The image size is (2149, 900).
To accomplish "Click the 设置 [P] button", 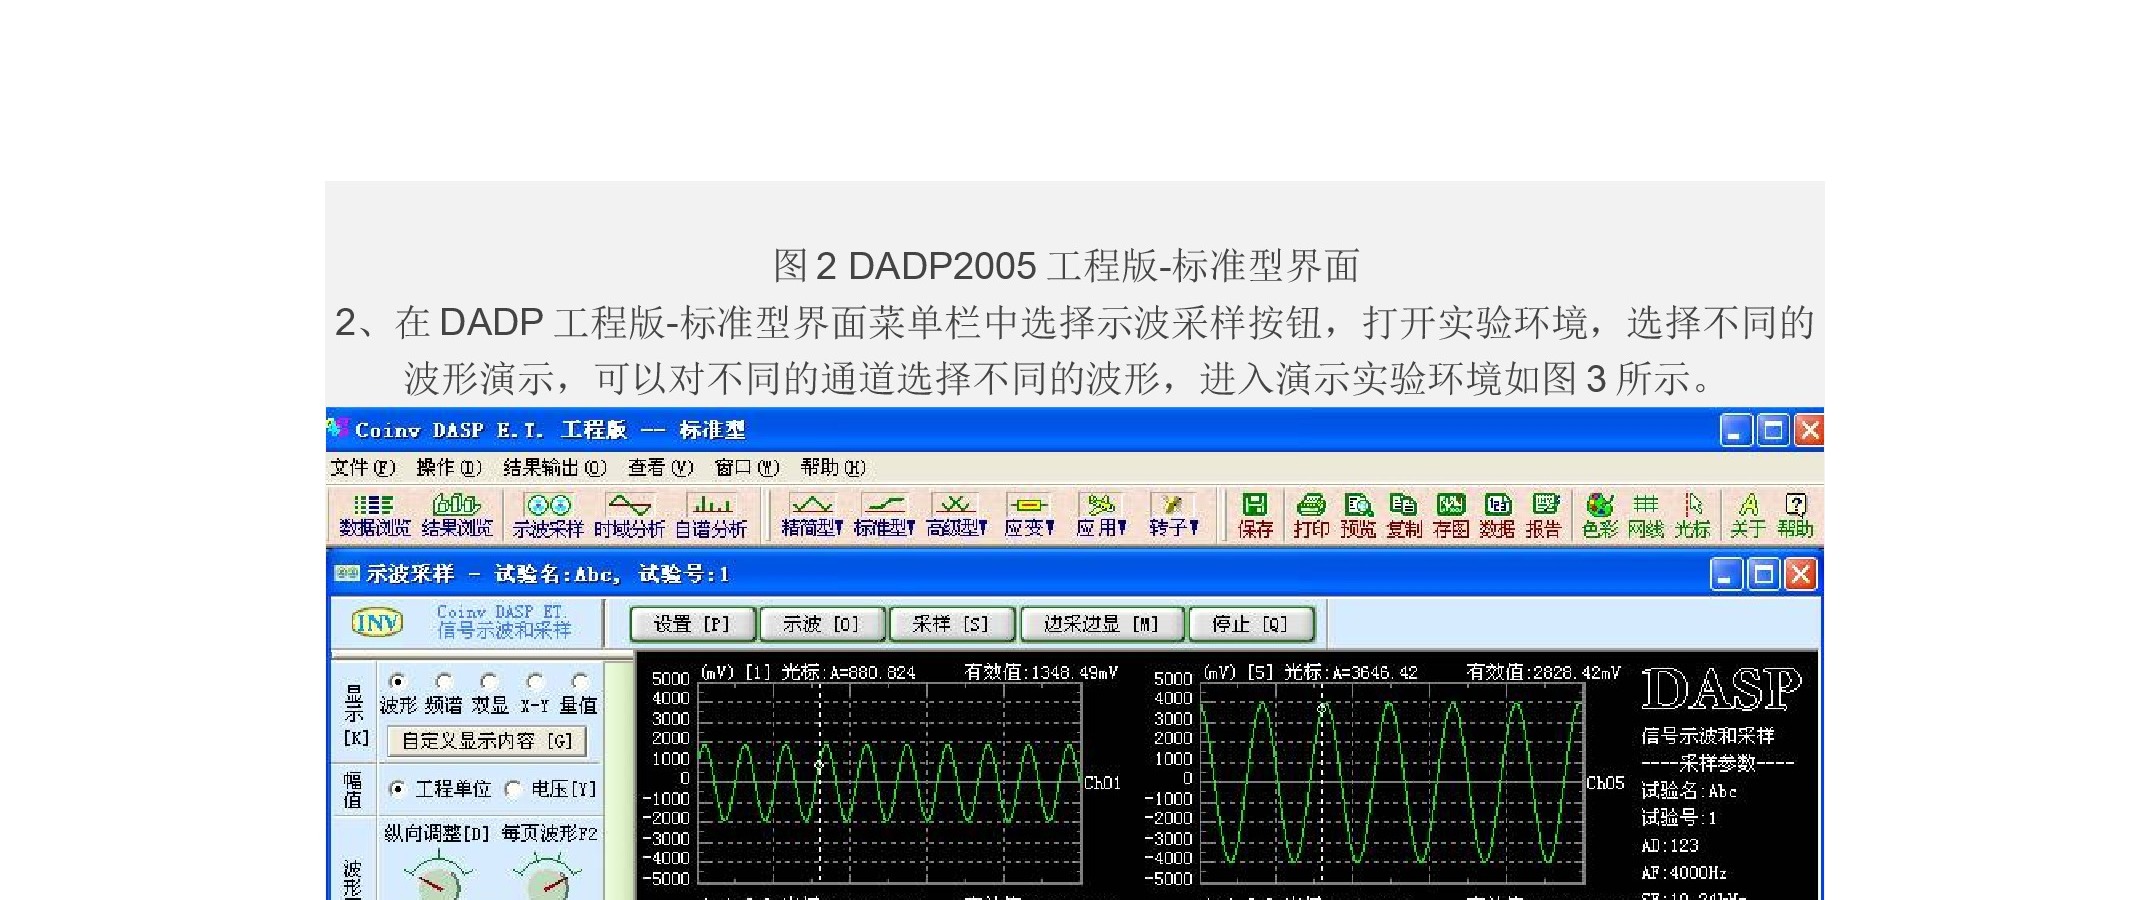I will (692, 624).
